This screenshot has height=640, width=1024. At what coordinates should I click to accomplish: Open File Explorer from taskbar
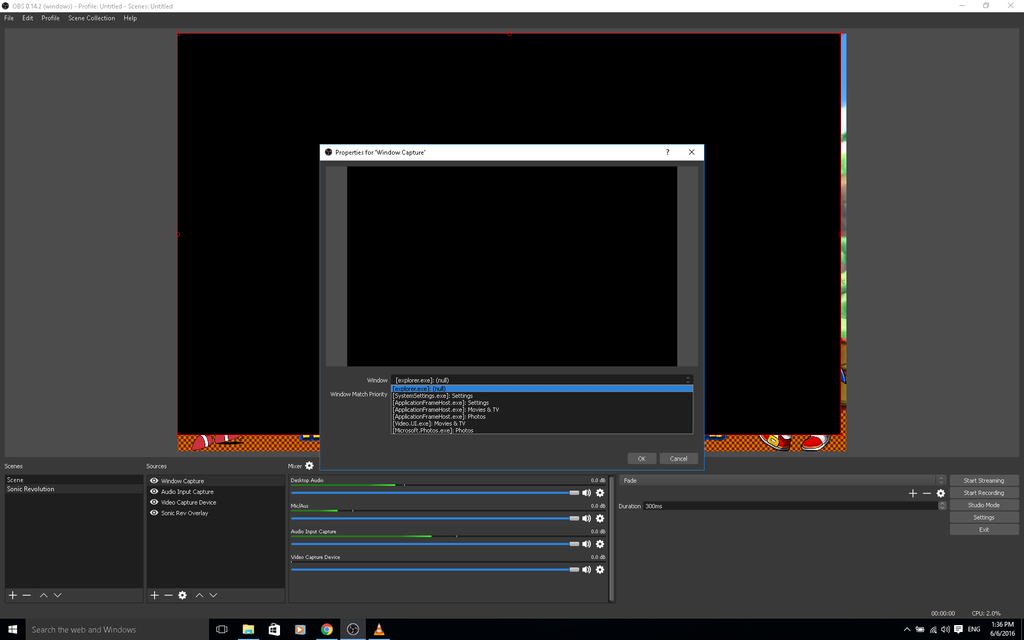[248, 630]
